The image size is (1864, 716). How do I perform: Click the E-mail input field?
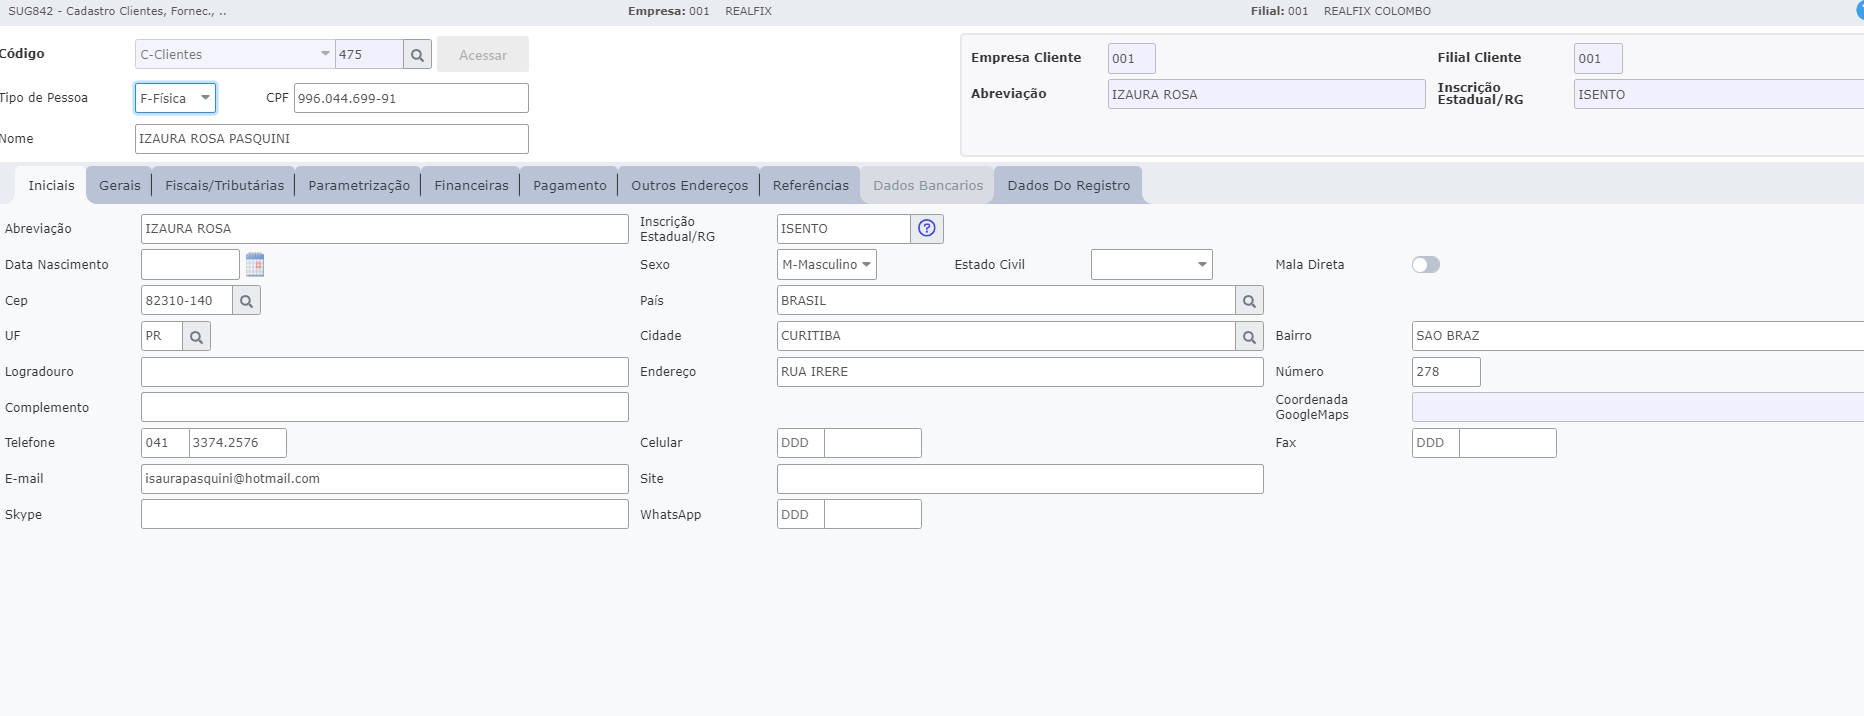pos(384,479)
